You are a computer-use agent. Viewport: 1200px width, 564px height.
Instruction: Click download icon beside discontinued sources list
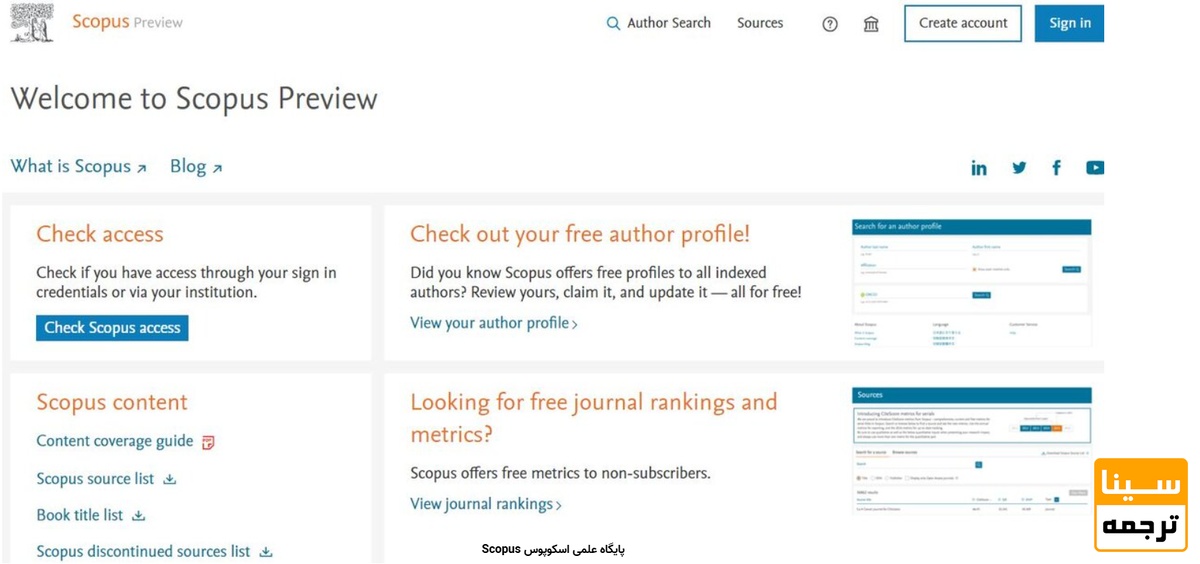(266, 552)
